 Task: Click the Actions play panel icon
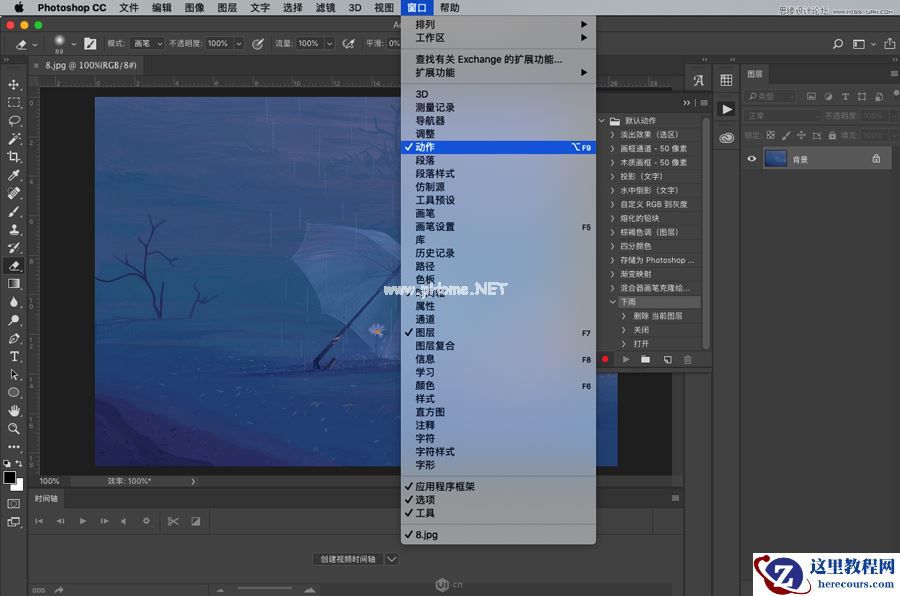tap(727, 109)
